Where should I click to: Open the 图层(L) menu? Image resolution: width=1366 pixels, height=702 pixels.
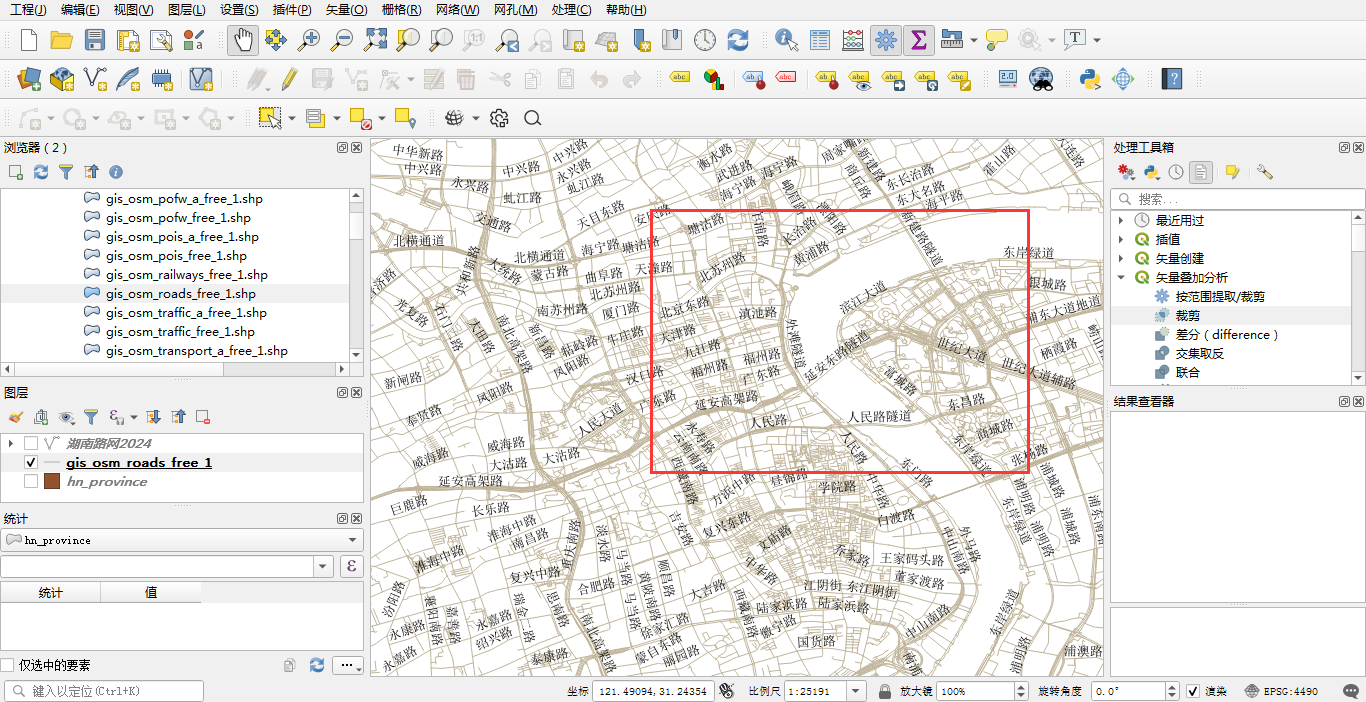pyautogui.click(x=187, y=10)
